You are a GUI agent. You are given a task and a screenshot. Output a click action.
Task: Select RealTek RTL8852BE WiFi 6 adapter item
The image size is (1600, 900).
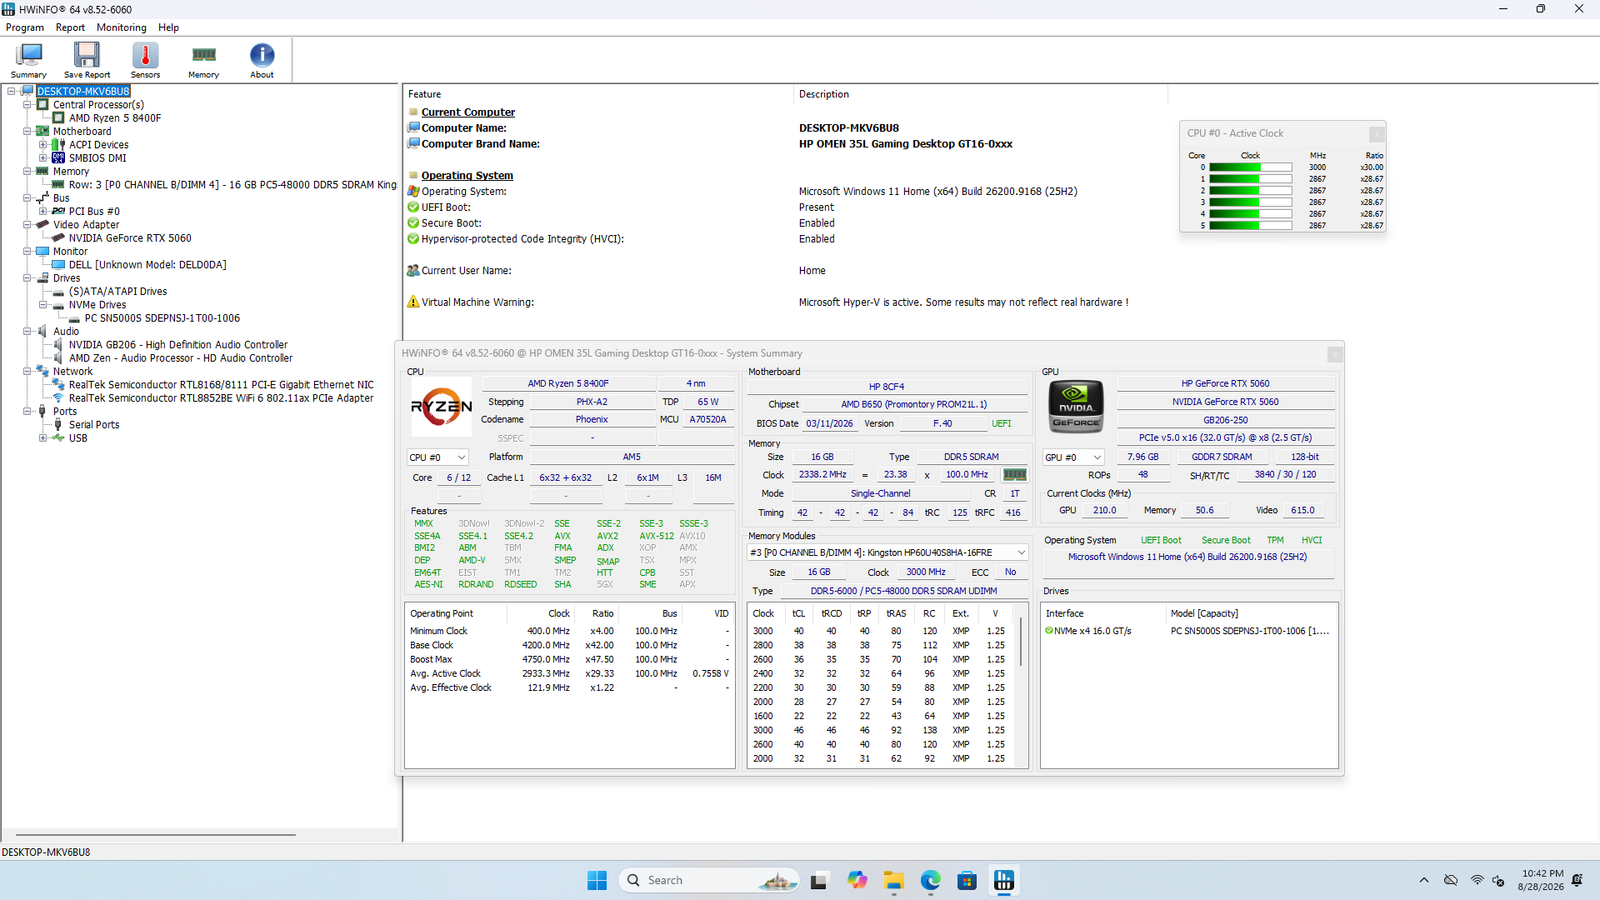click(221, 398)
